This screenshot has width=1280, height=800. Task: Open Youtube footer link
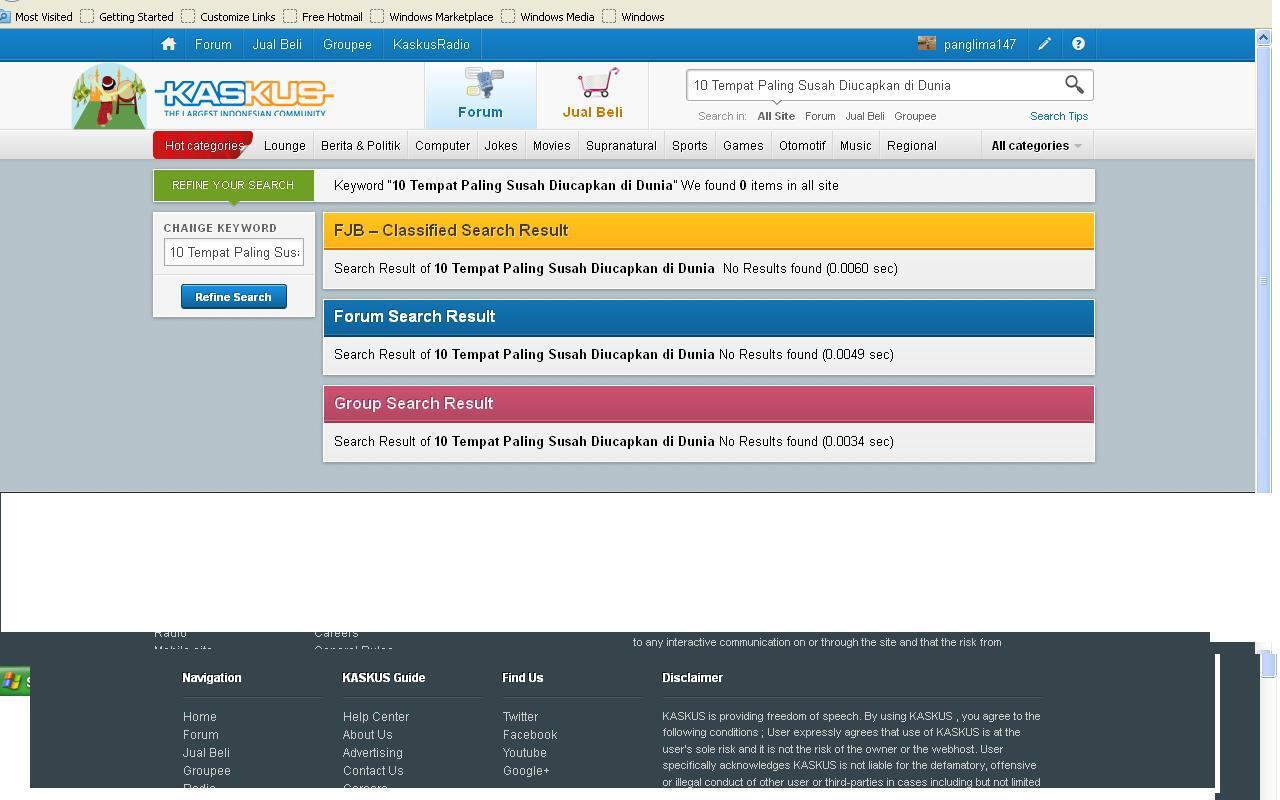pos(525,753)
